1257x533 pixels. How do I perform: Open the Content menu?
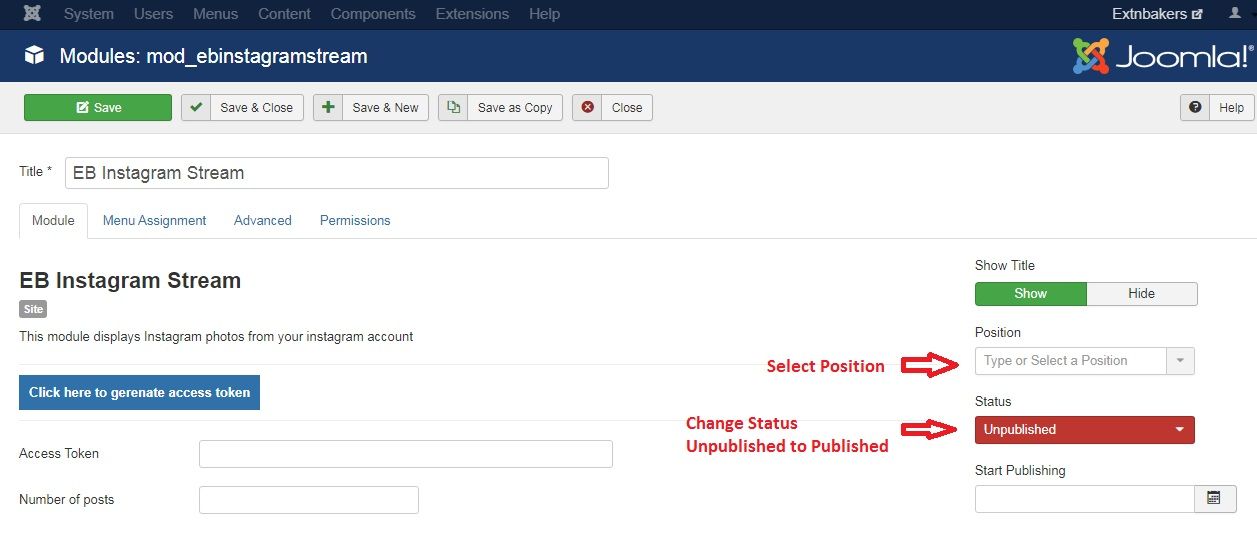point(285,14)
